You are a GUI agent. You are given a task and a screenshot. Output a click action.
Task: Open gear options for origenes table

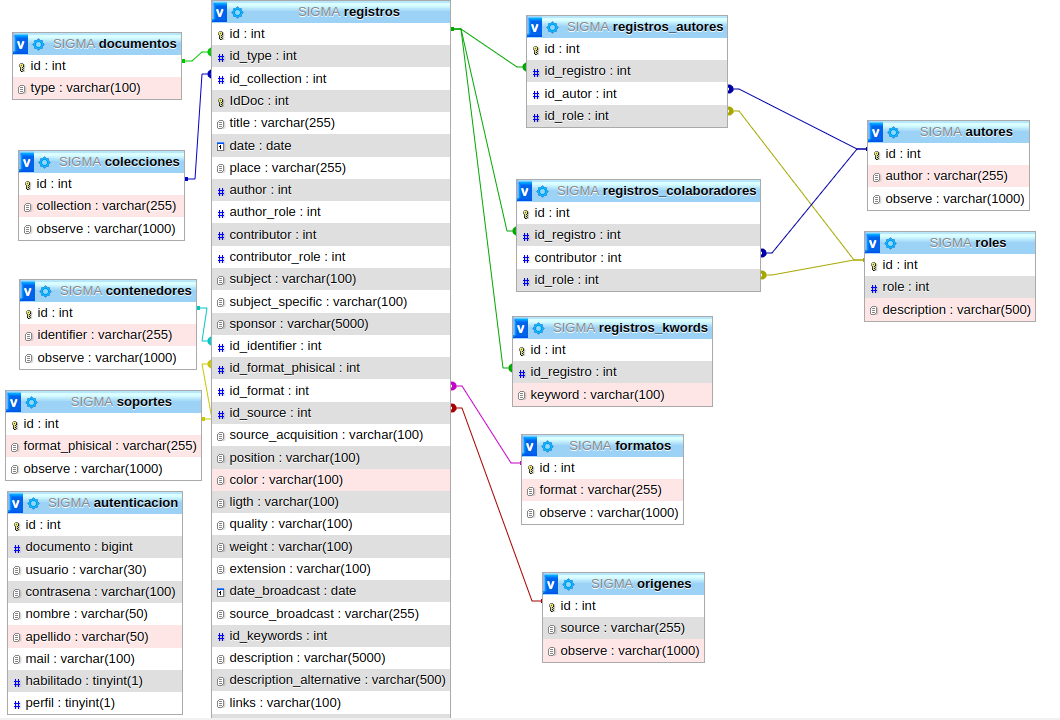(x=568, y=584)
